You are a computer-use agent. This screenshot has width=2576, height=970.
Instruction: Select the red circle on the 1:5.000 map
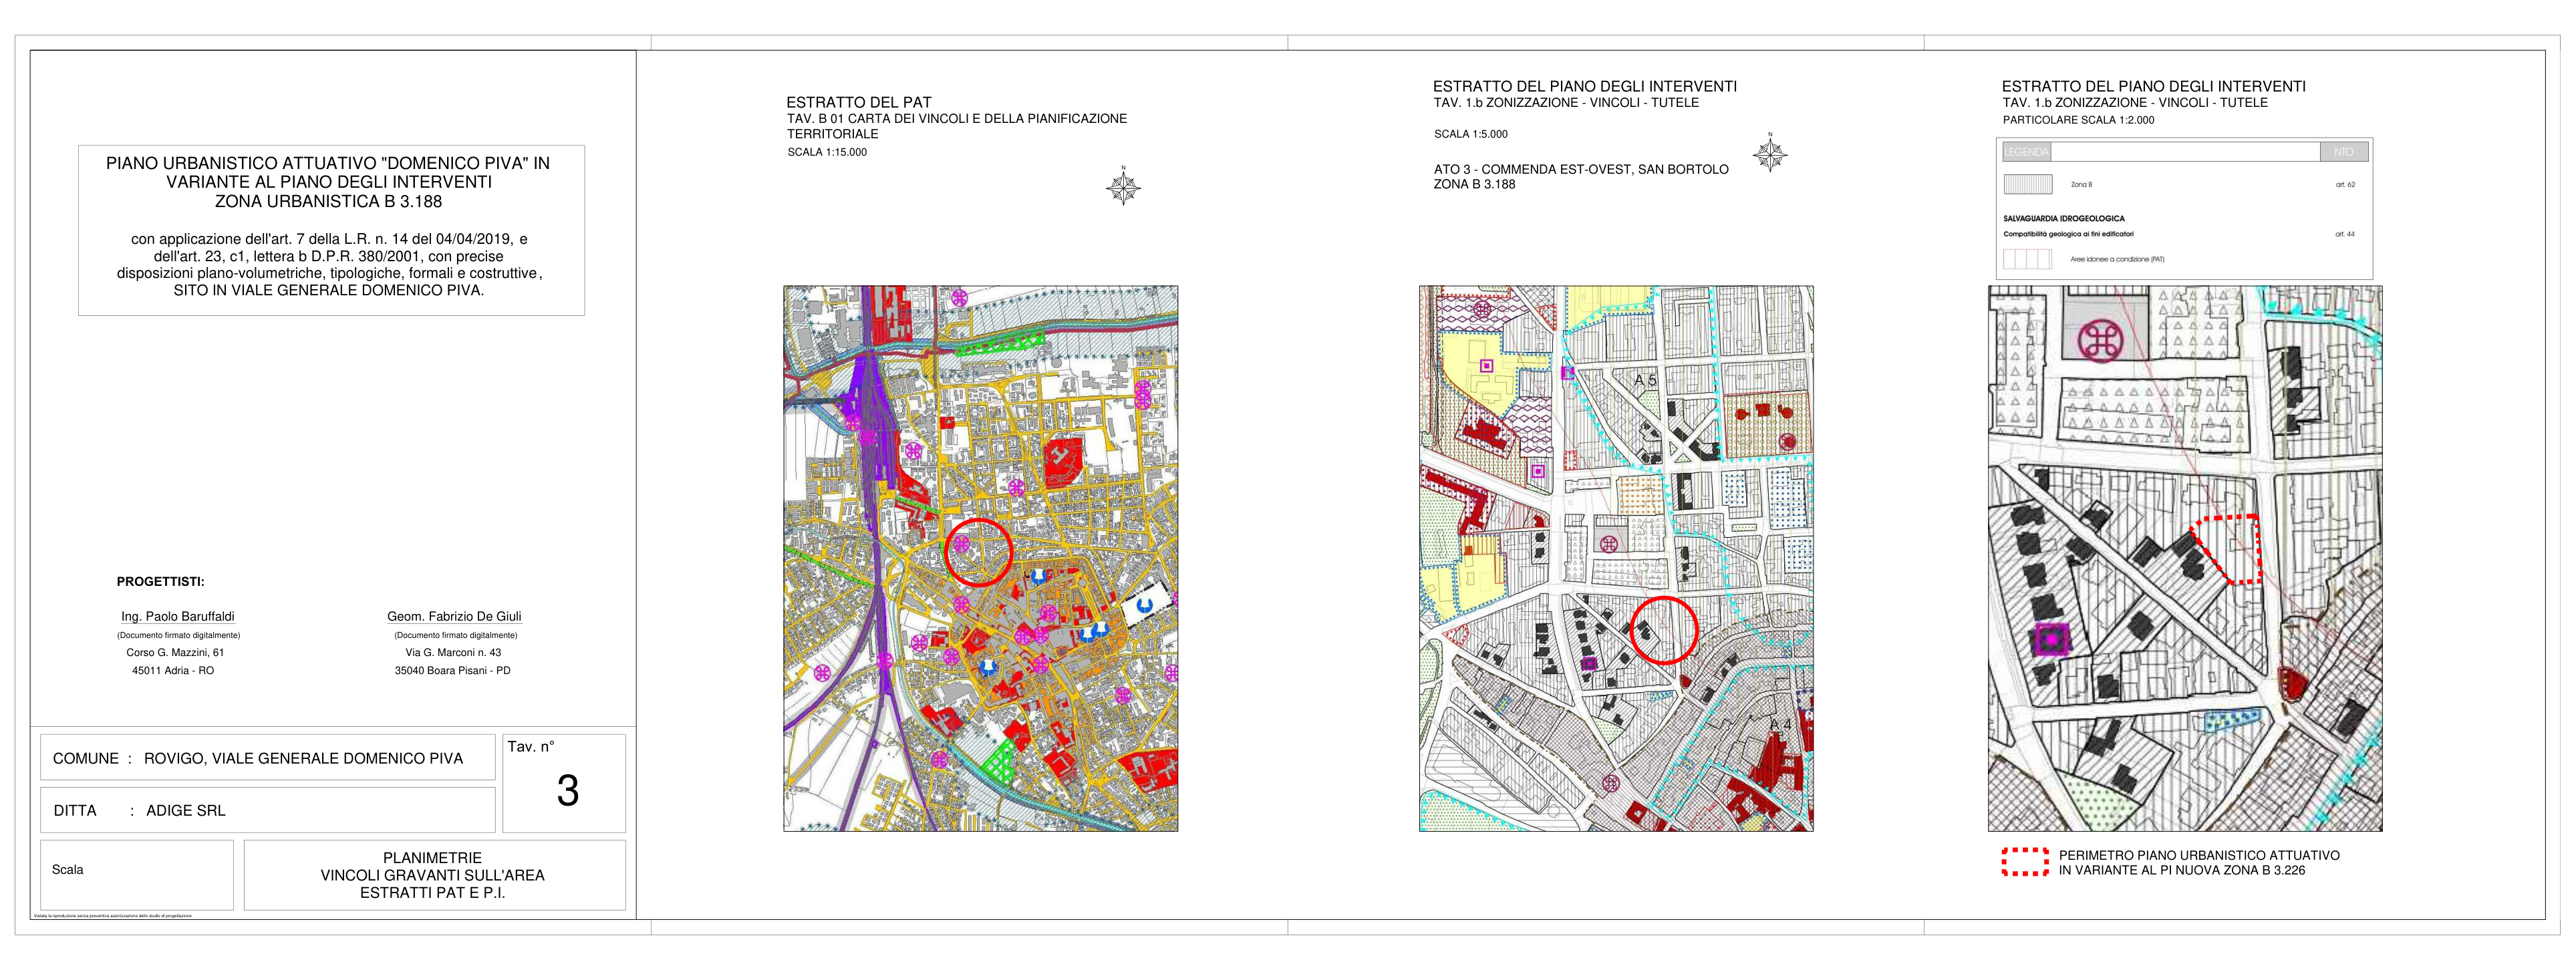1664,629
